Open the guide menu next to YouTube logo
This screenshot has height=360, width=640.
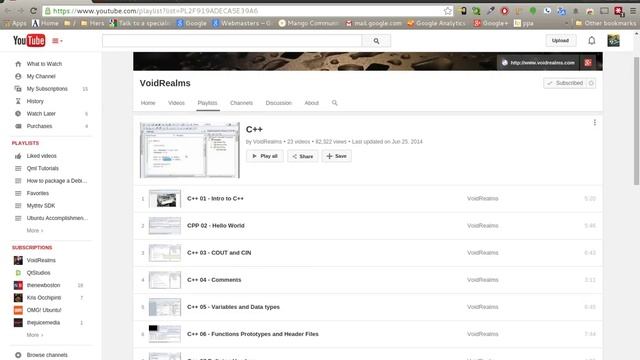[57, 41]
